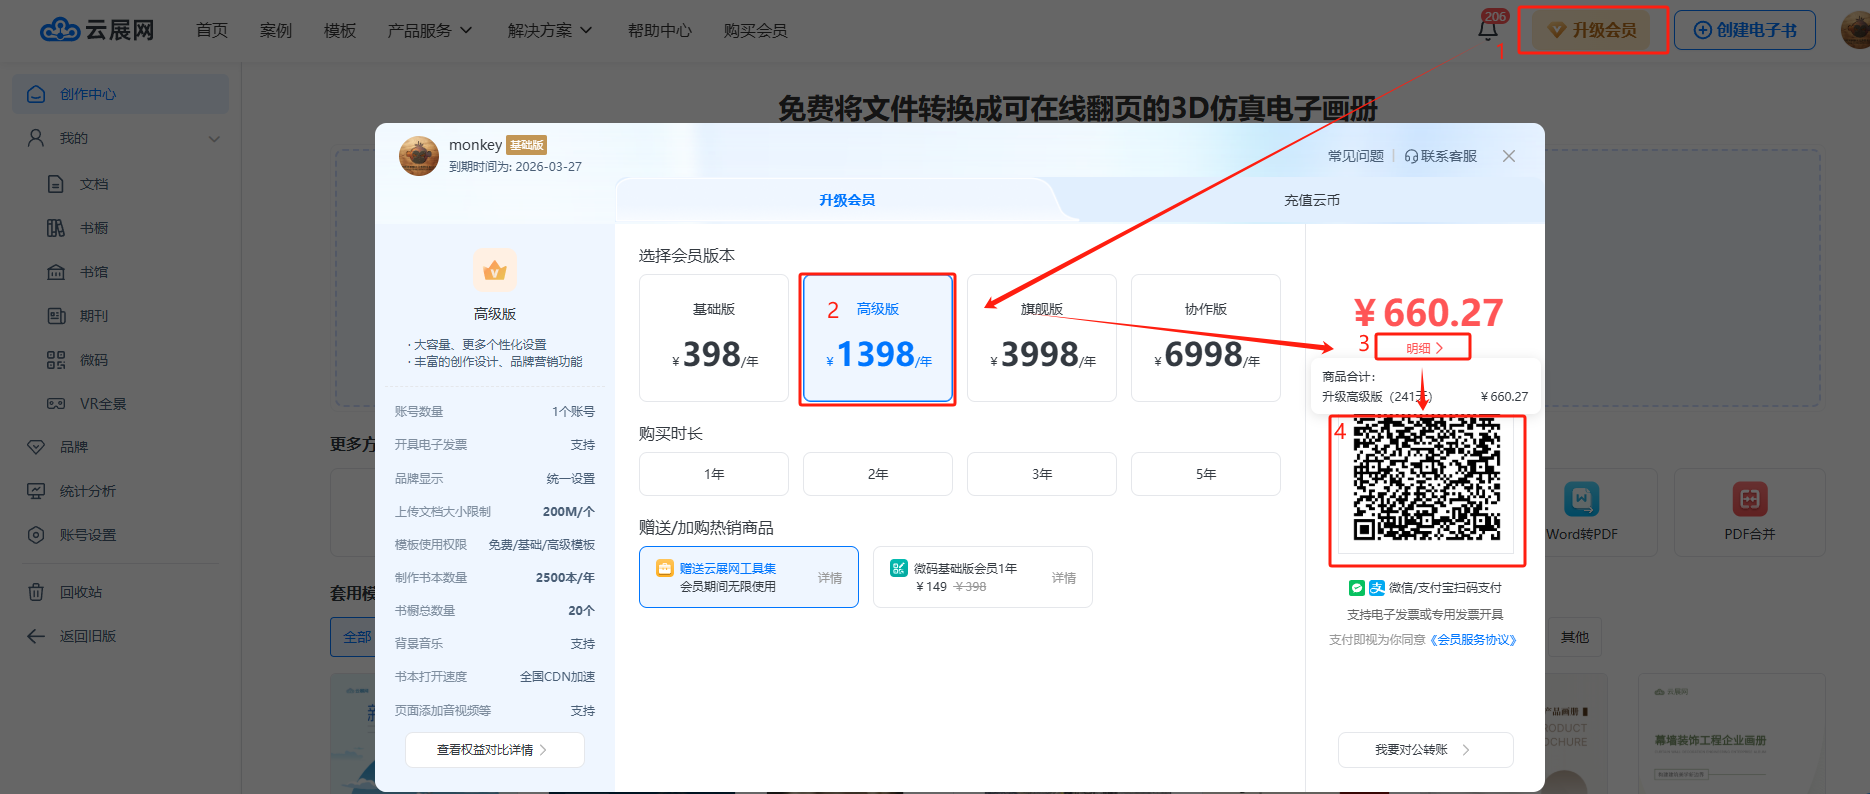Screen dimensions: 1870x794
Task: Open the 会员服务协议 link
Action: [1473, 640]
